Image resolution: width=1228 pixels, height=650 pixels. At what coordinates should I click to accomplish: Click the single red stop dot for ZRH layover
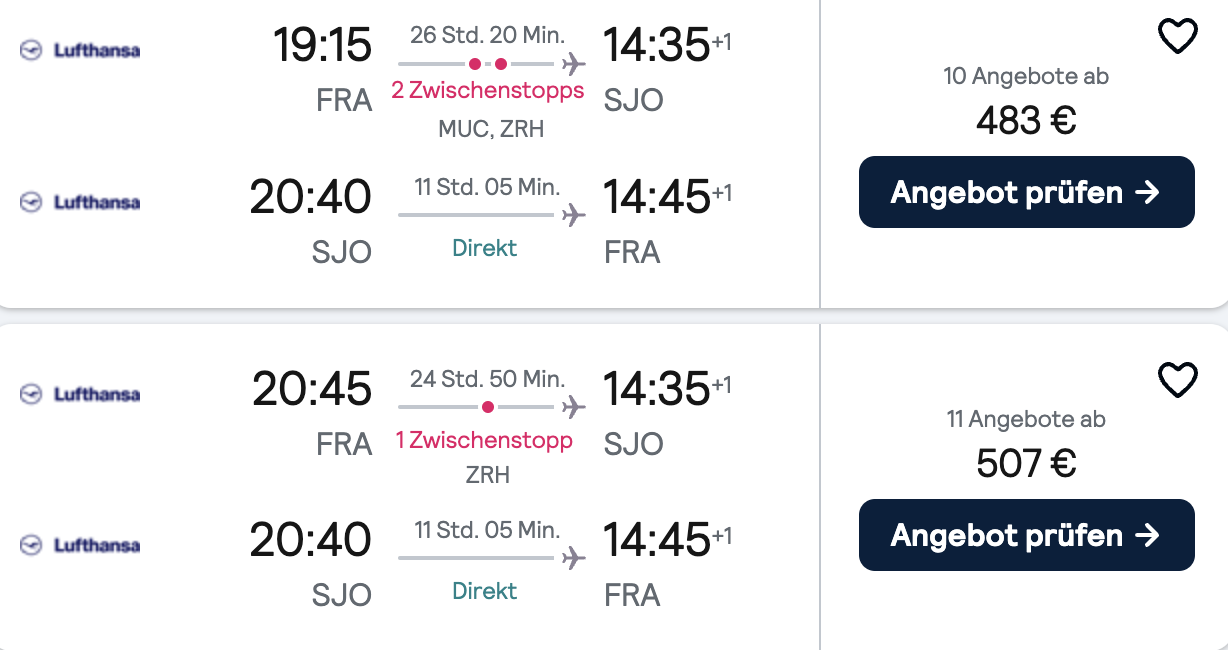point(487,408)
